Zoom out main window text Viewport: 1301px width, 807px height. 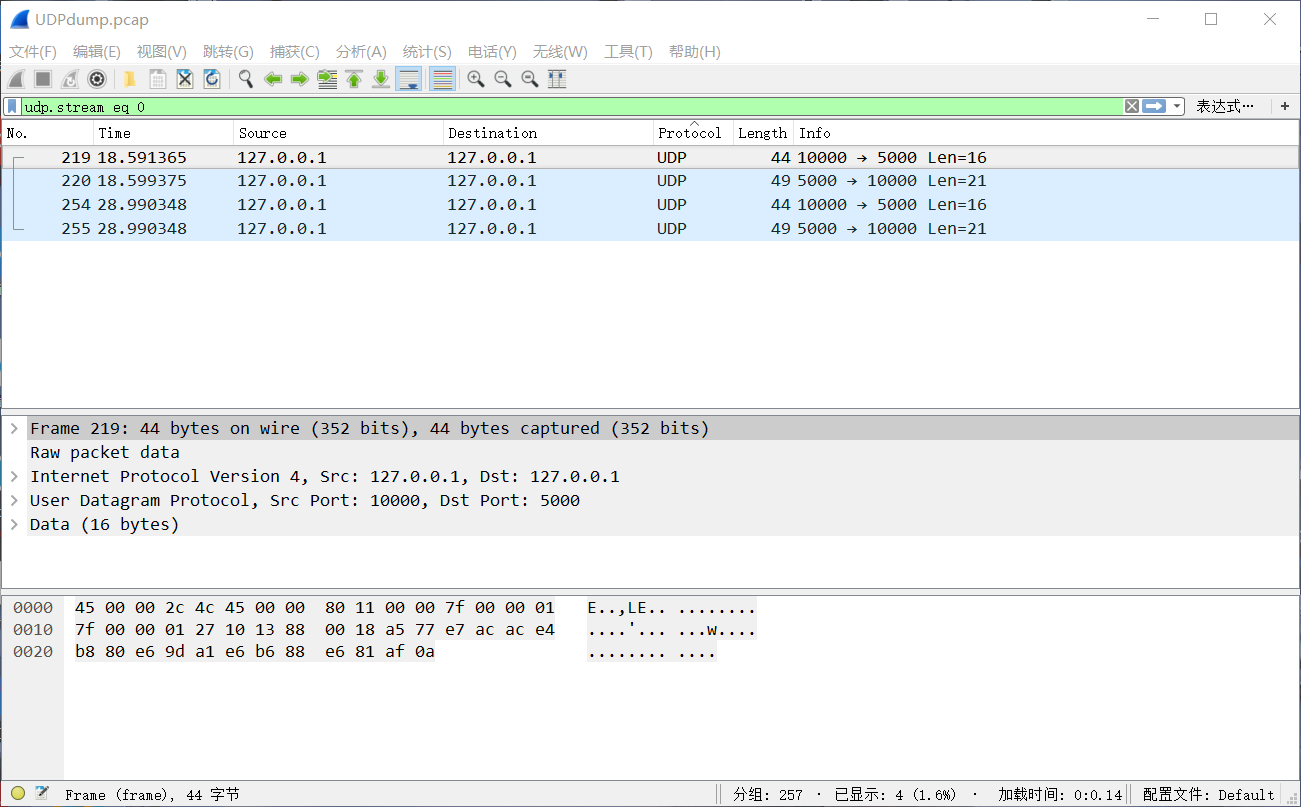tap(503, 79)
